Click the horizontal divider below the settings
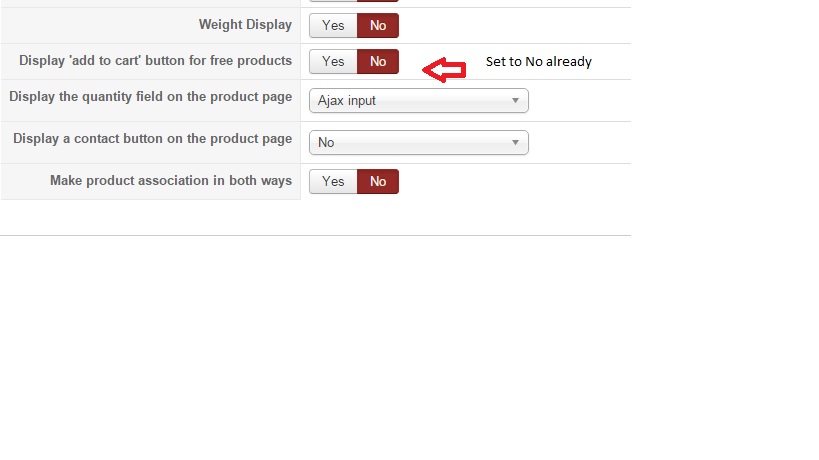Screen dimensions: 819x460 pyautogui.click(x=315, y=236)
